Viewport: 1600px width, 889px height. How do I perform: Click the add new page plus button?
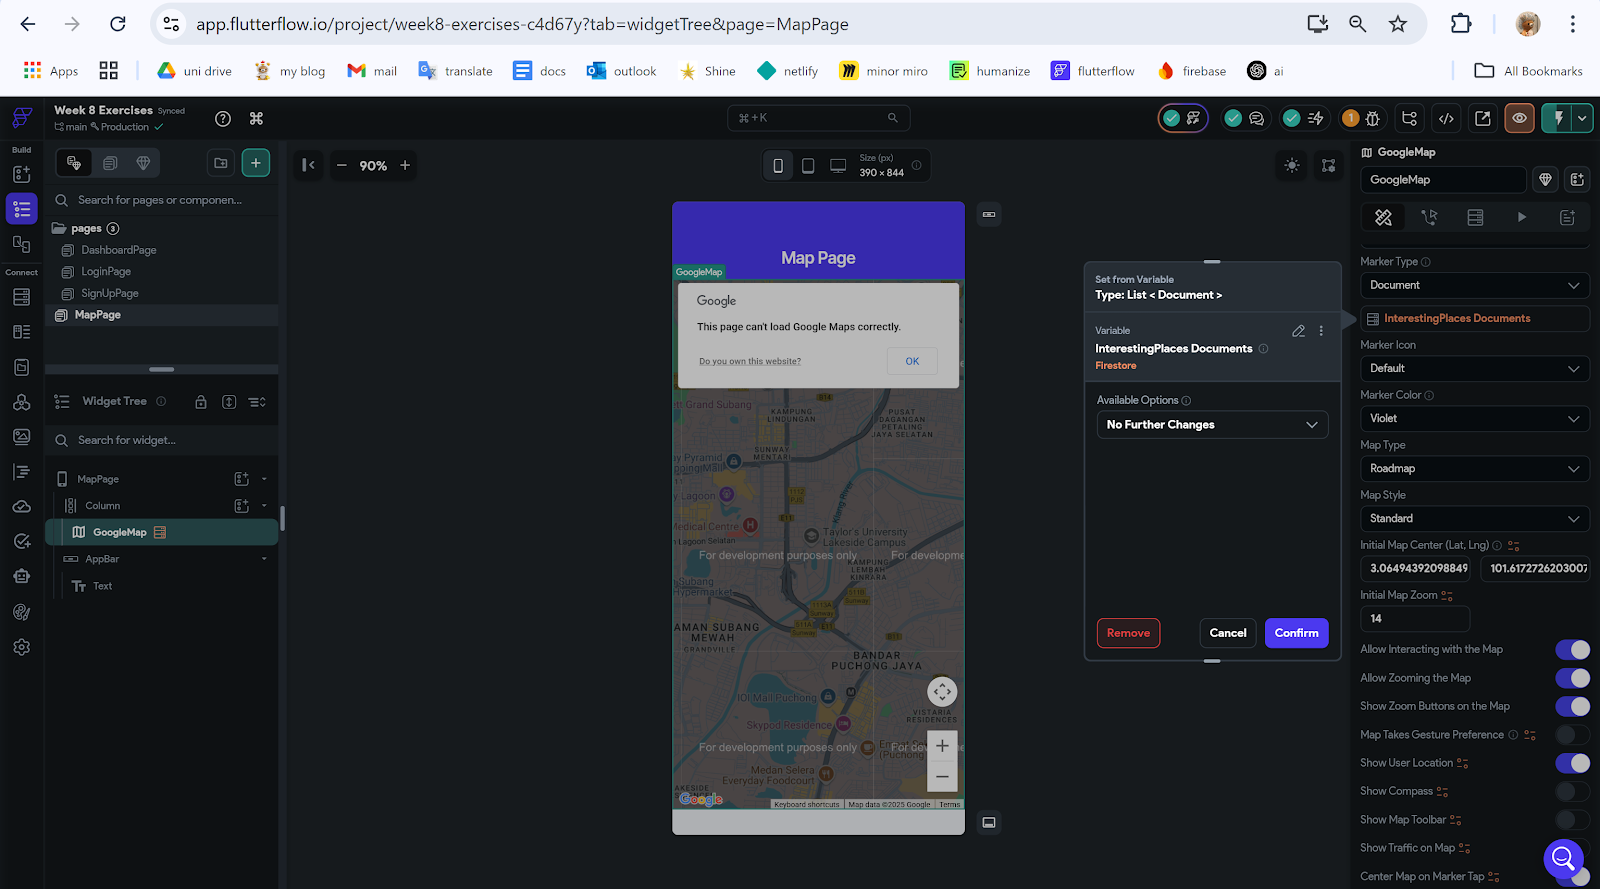(x=256, y=163)
